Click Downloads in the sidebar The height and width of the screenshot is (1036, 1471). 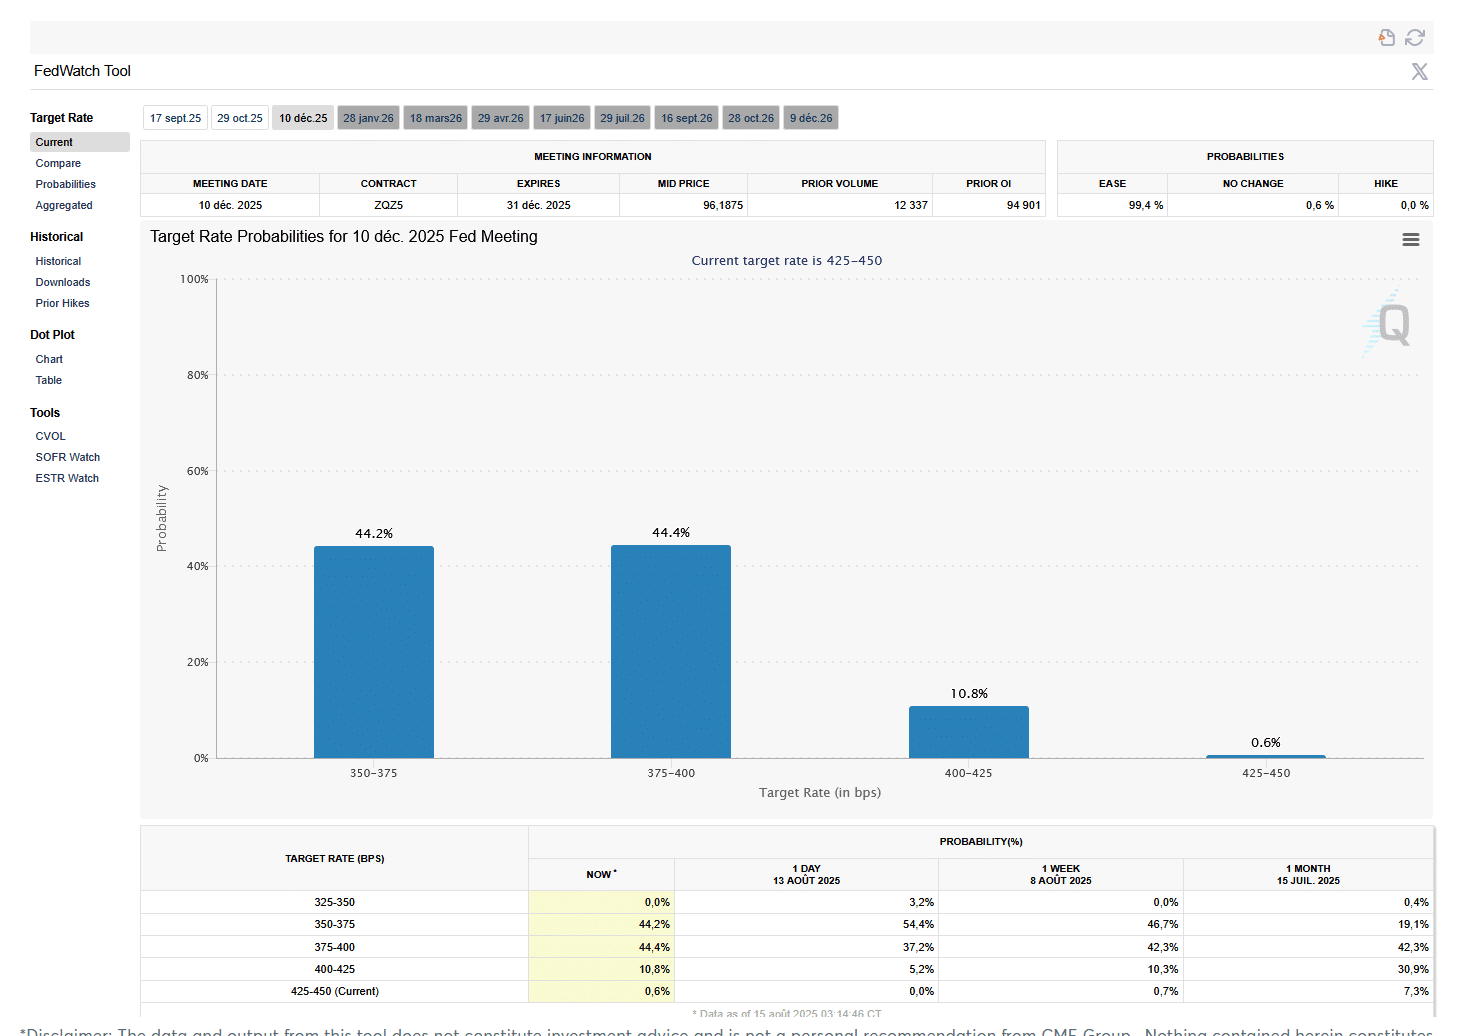[x=63, y=282]
